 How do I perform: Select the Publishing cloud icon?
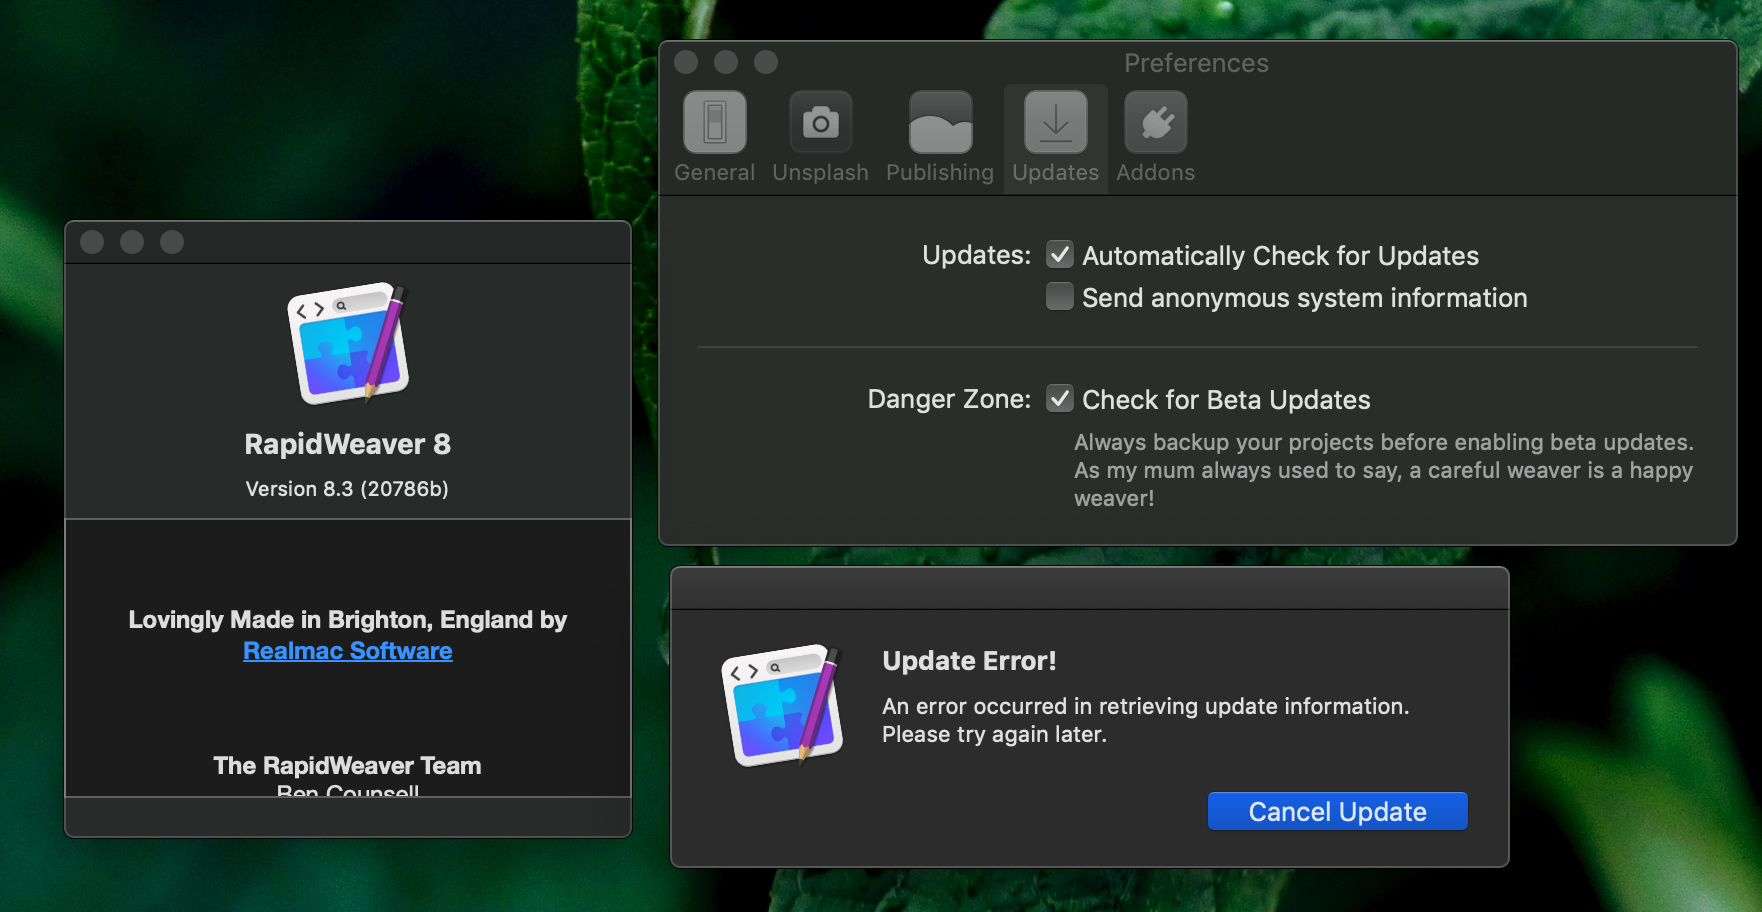940,122
